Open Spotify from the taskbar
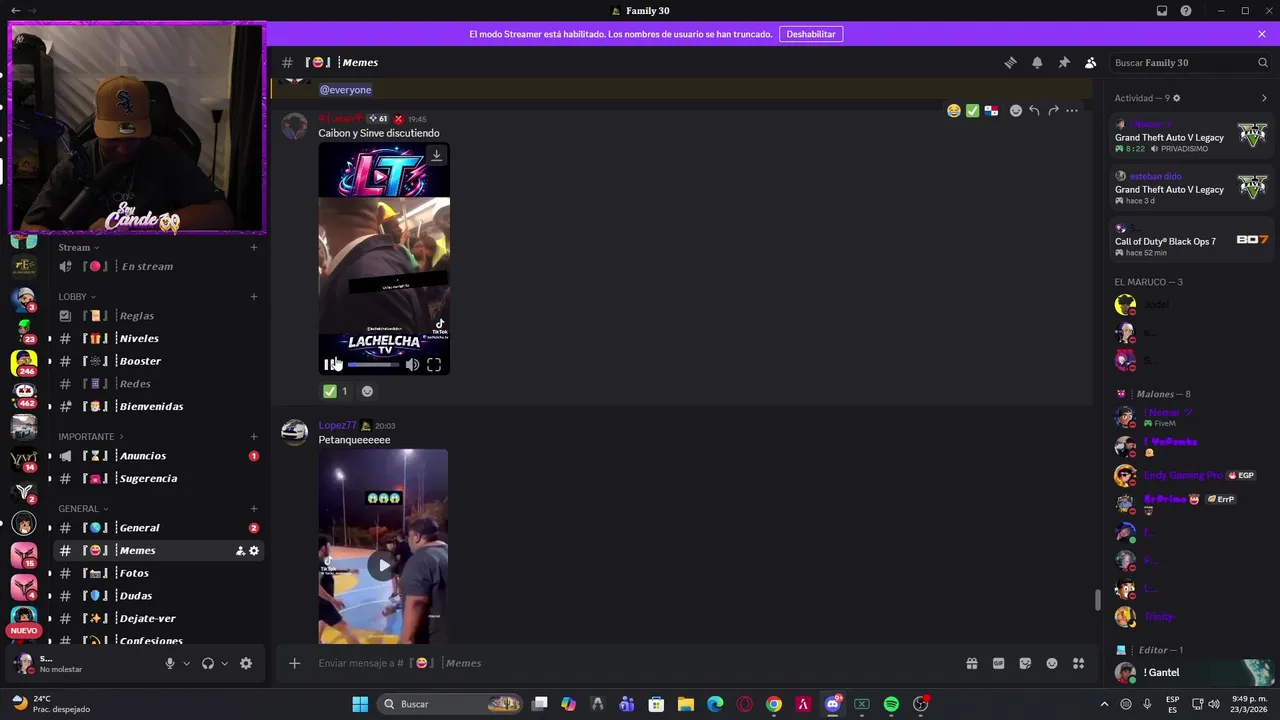 coord(891,704)
